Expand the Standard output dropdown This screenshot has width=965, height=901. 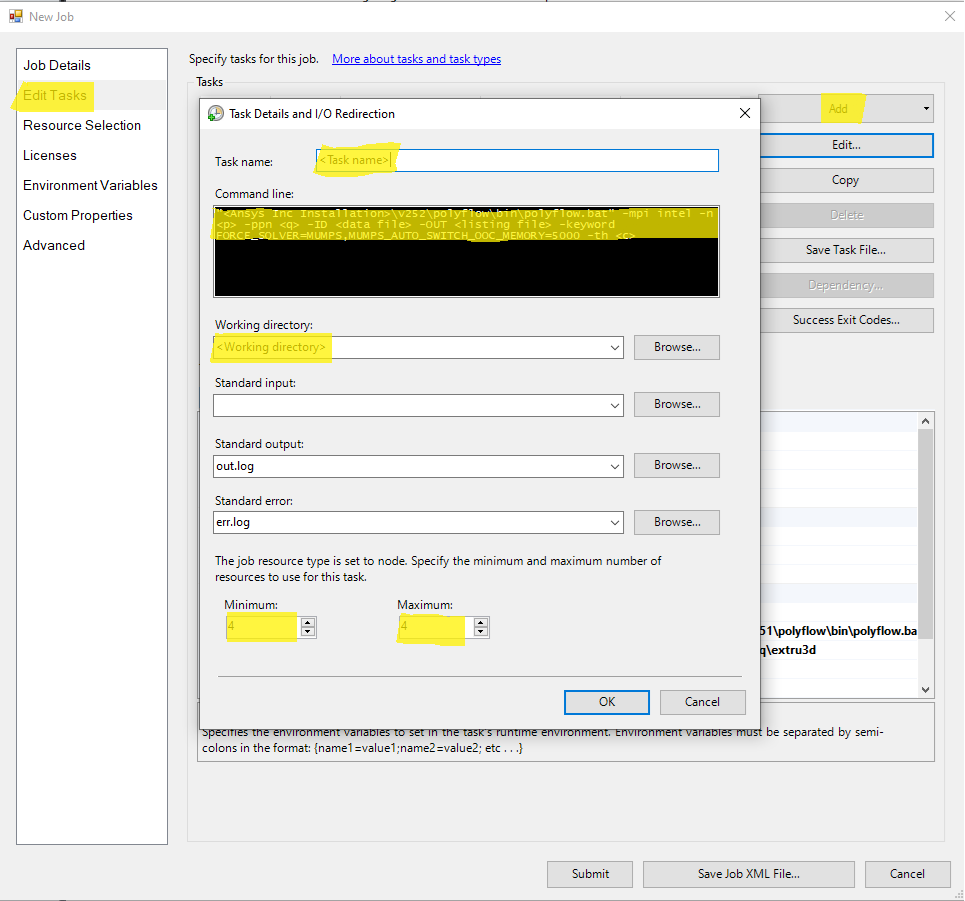pyautogui.click(x=614, y=466)
